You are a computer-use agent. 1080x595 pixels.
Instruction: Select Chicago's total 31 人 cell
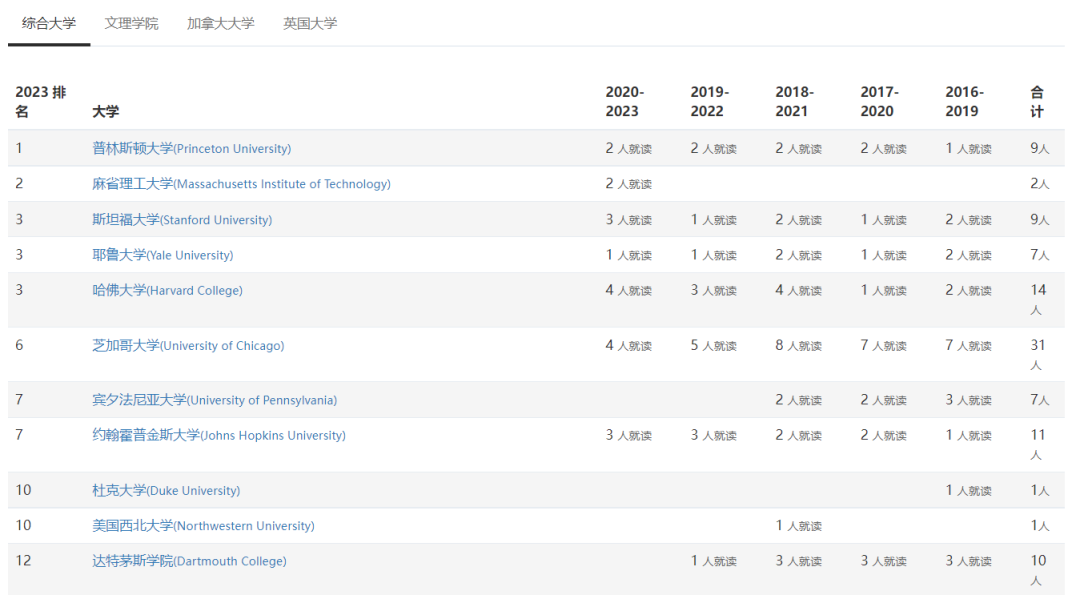(1038, 354)
